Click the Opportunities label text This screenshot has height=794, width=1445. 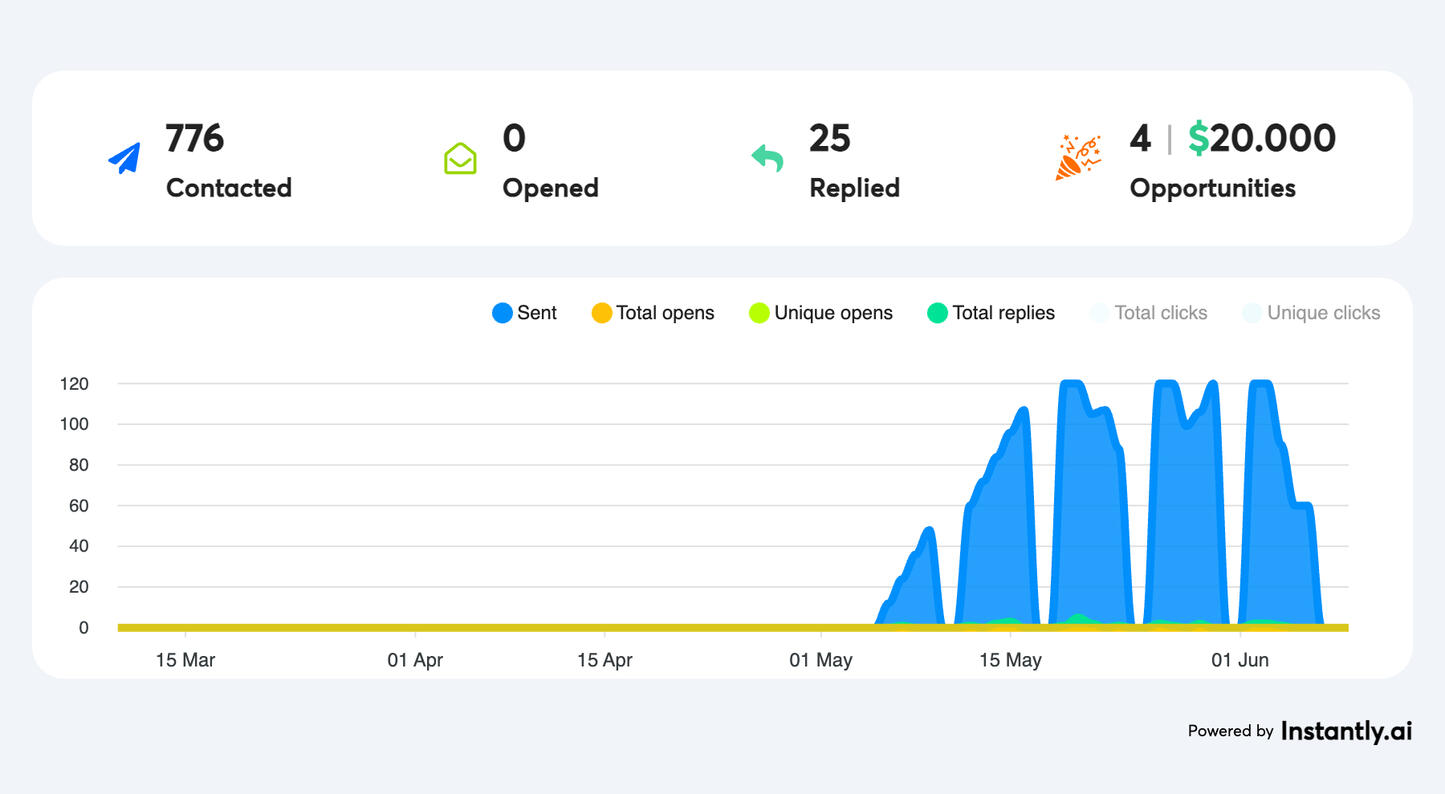pos(1212,188)
